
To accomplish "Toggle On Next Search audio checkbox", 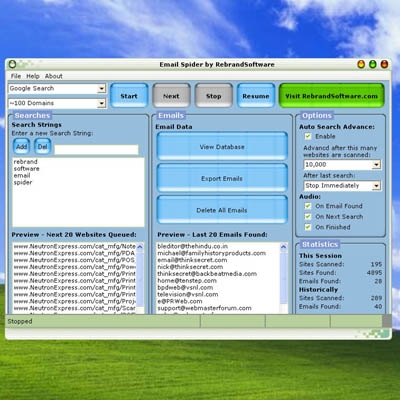I will [x=308, y=216].
